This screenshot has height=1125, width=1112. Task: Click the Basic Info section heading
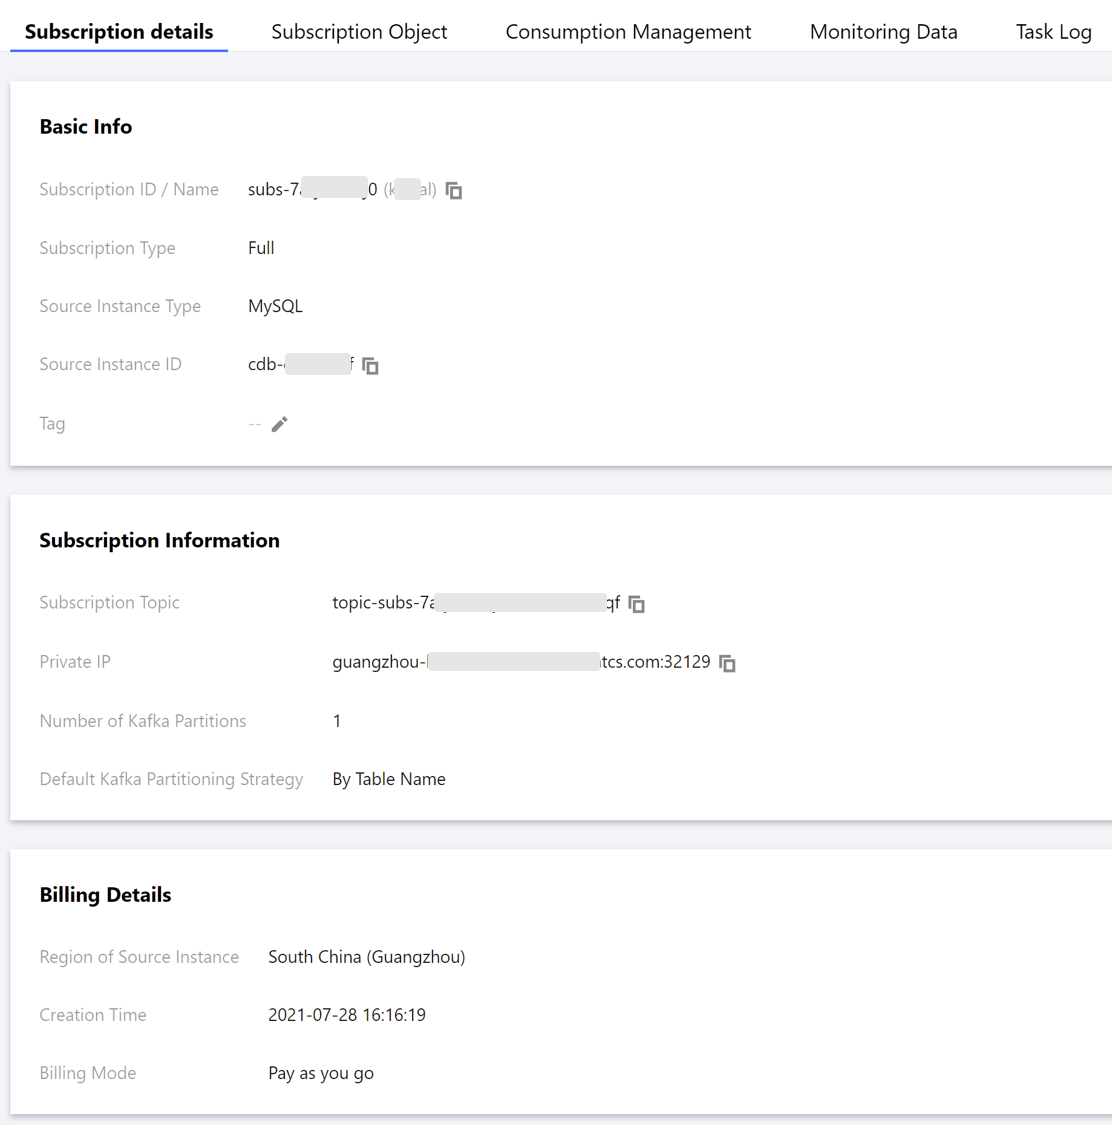click(x=86, y=127)
